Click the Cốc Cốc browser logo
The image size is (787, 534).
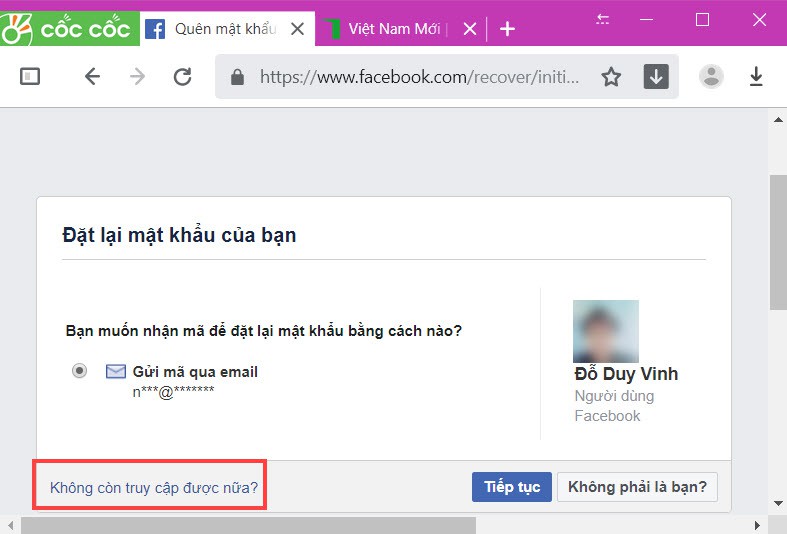69,29
